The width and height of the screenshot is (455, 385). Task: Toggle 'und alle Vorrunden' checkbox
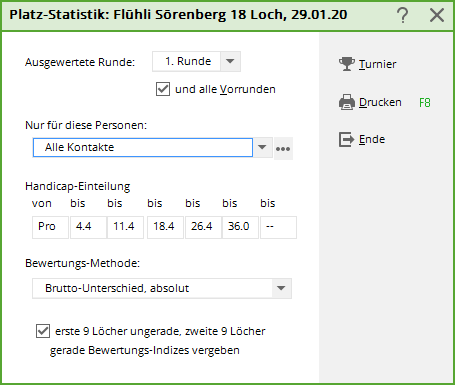click(x=163, y=89)
